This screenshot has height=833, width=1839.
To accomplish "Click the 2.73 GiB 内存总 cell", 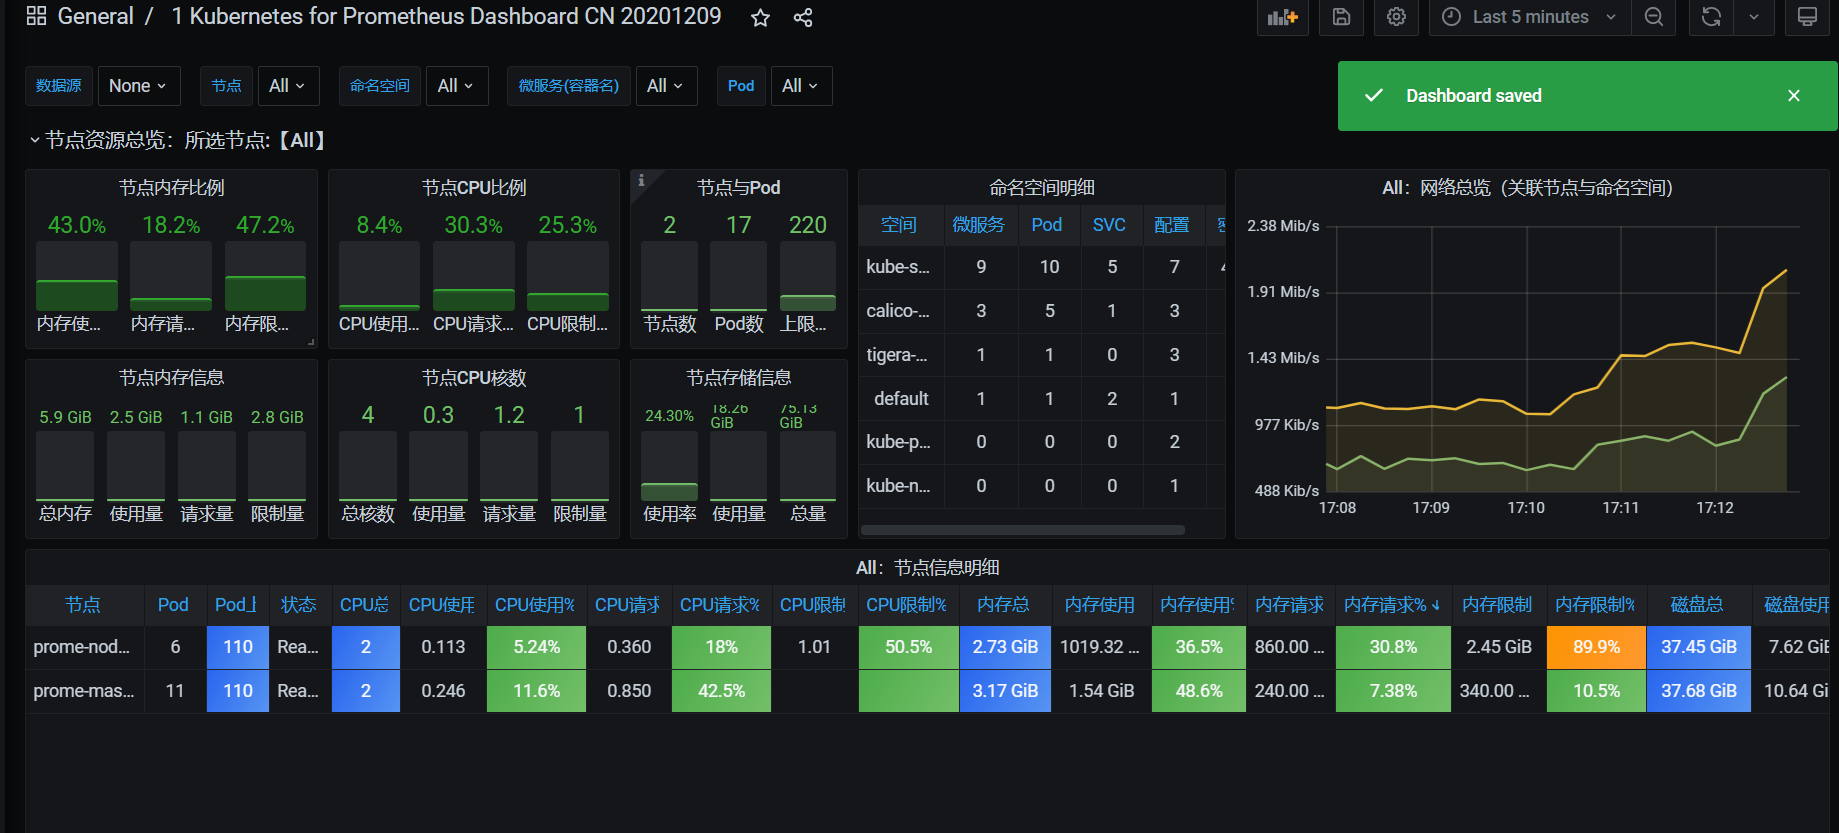I will click(x=1005, y=647).
